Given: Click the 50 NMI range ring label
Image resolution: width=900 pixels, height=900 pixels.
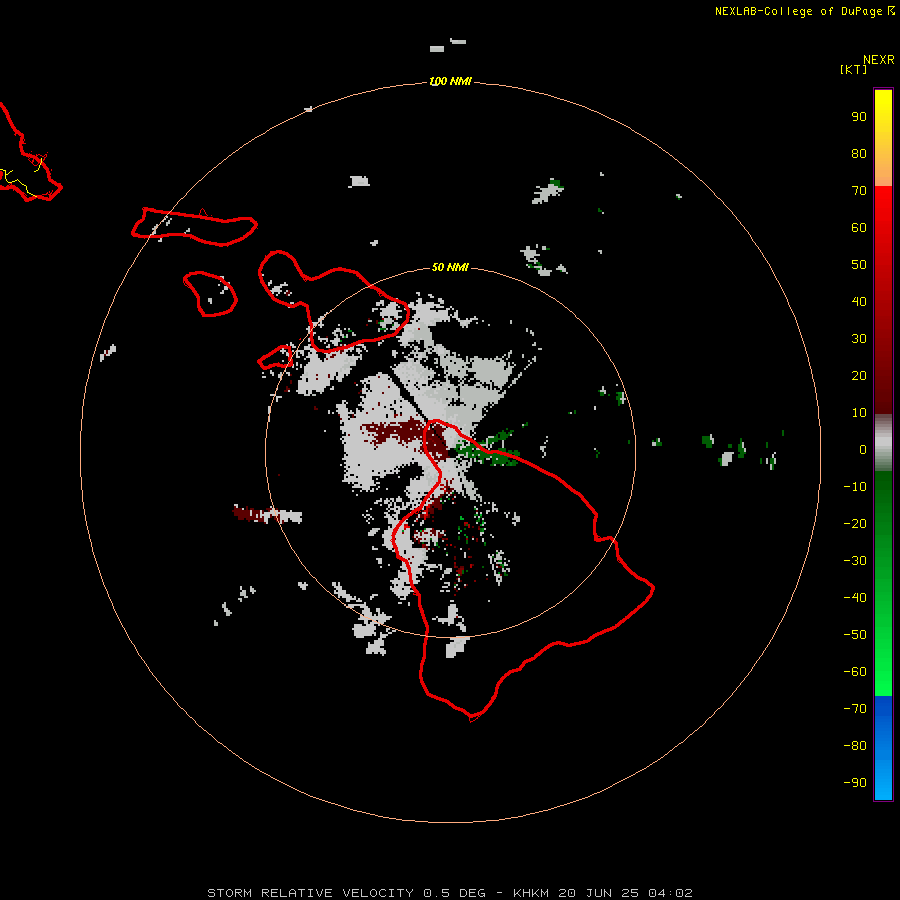Looking at the screenshot, I should point(450,267).
